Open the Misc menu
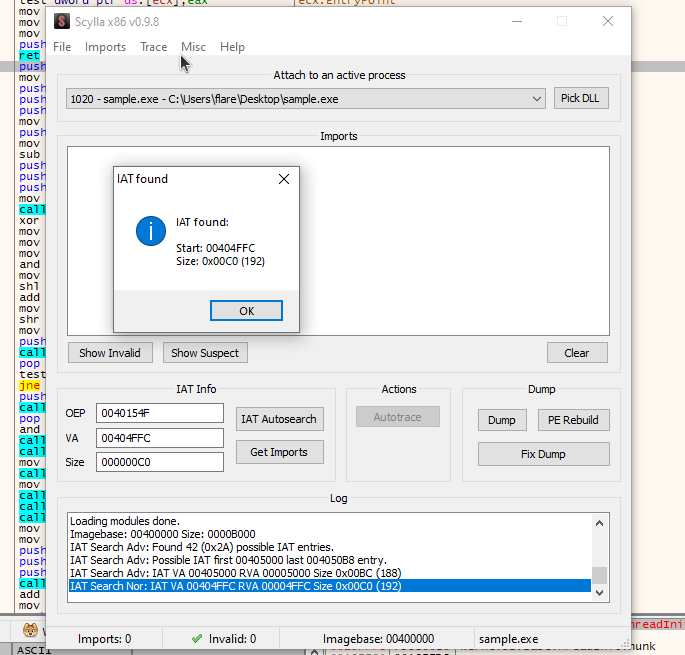This screenshot has width=685, height=655. [x=194, y=47]
